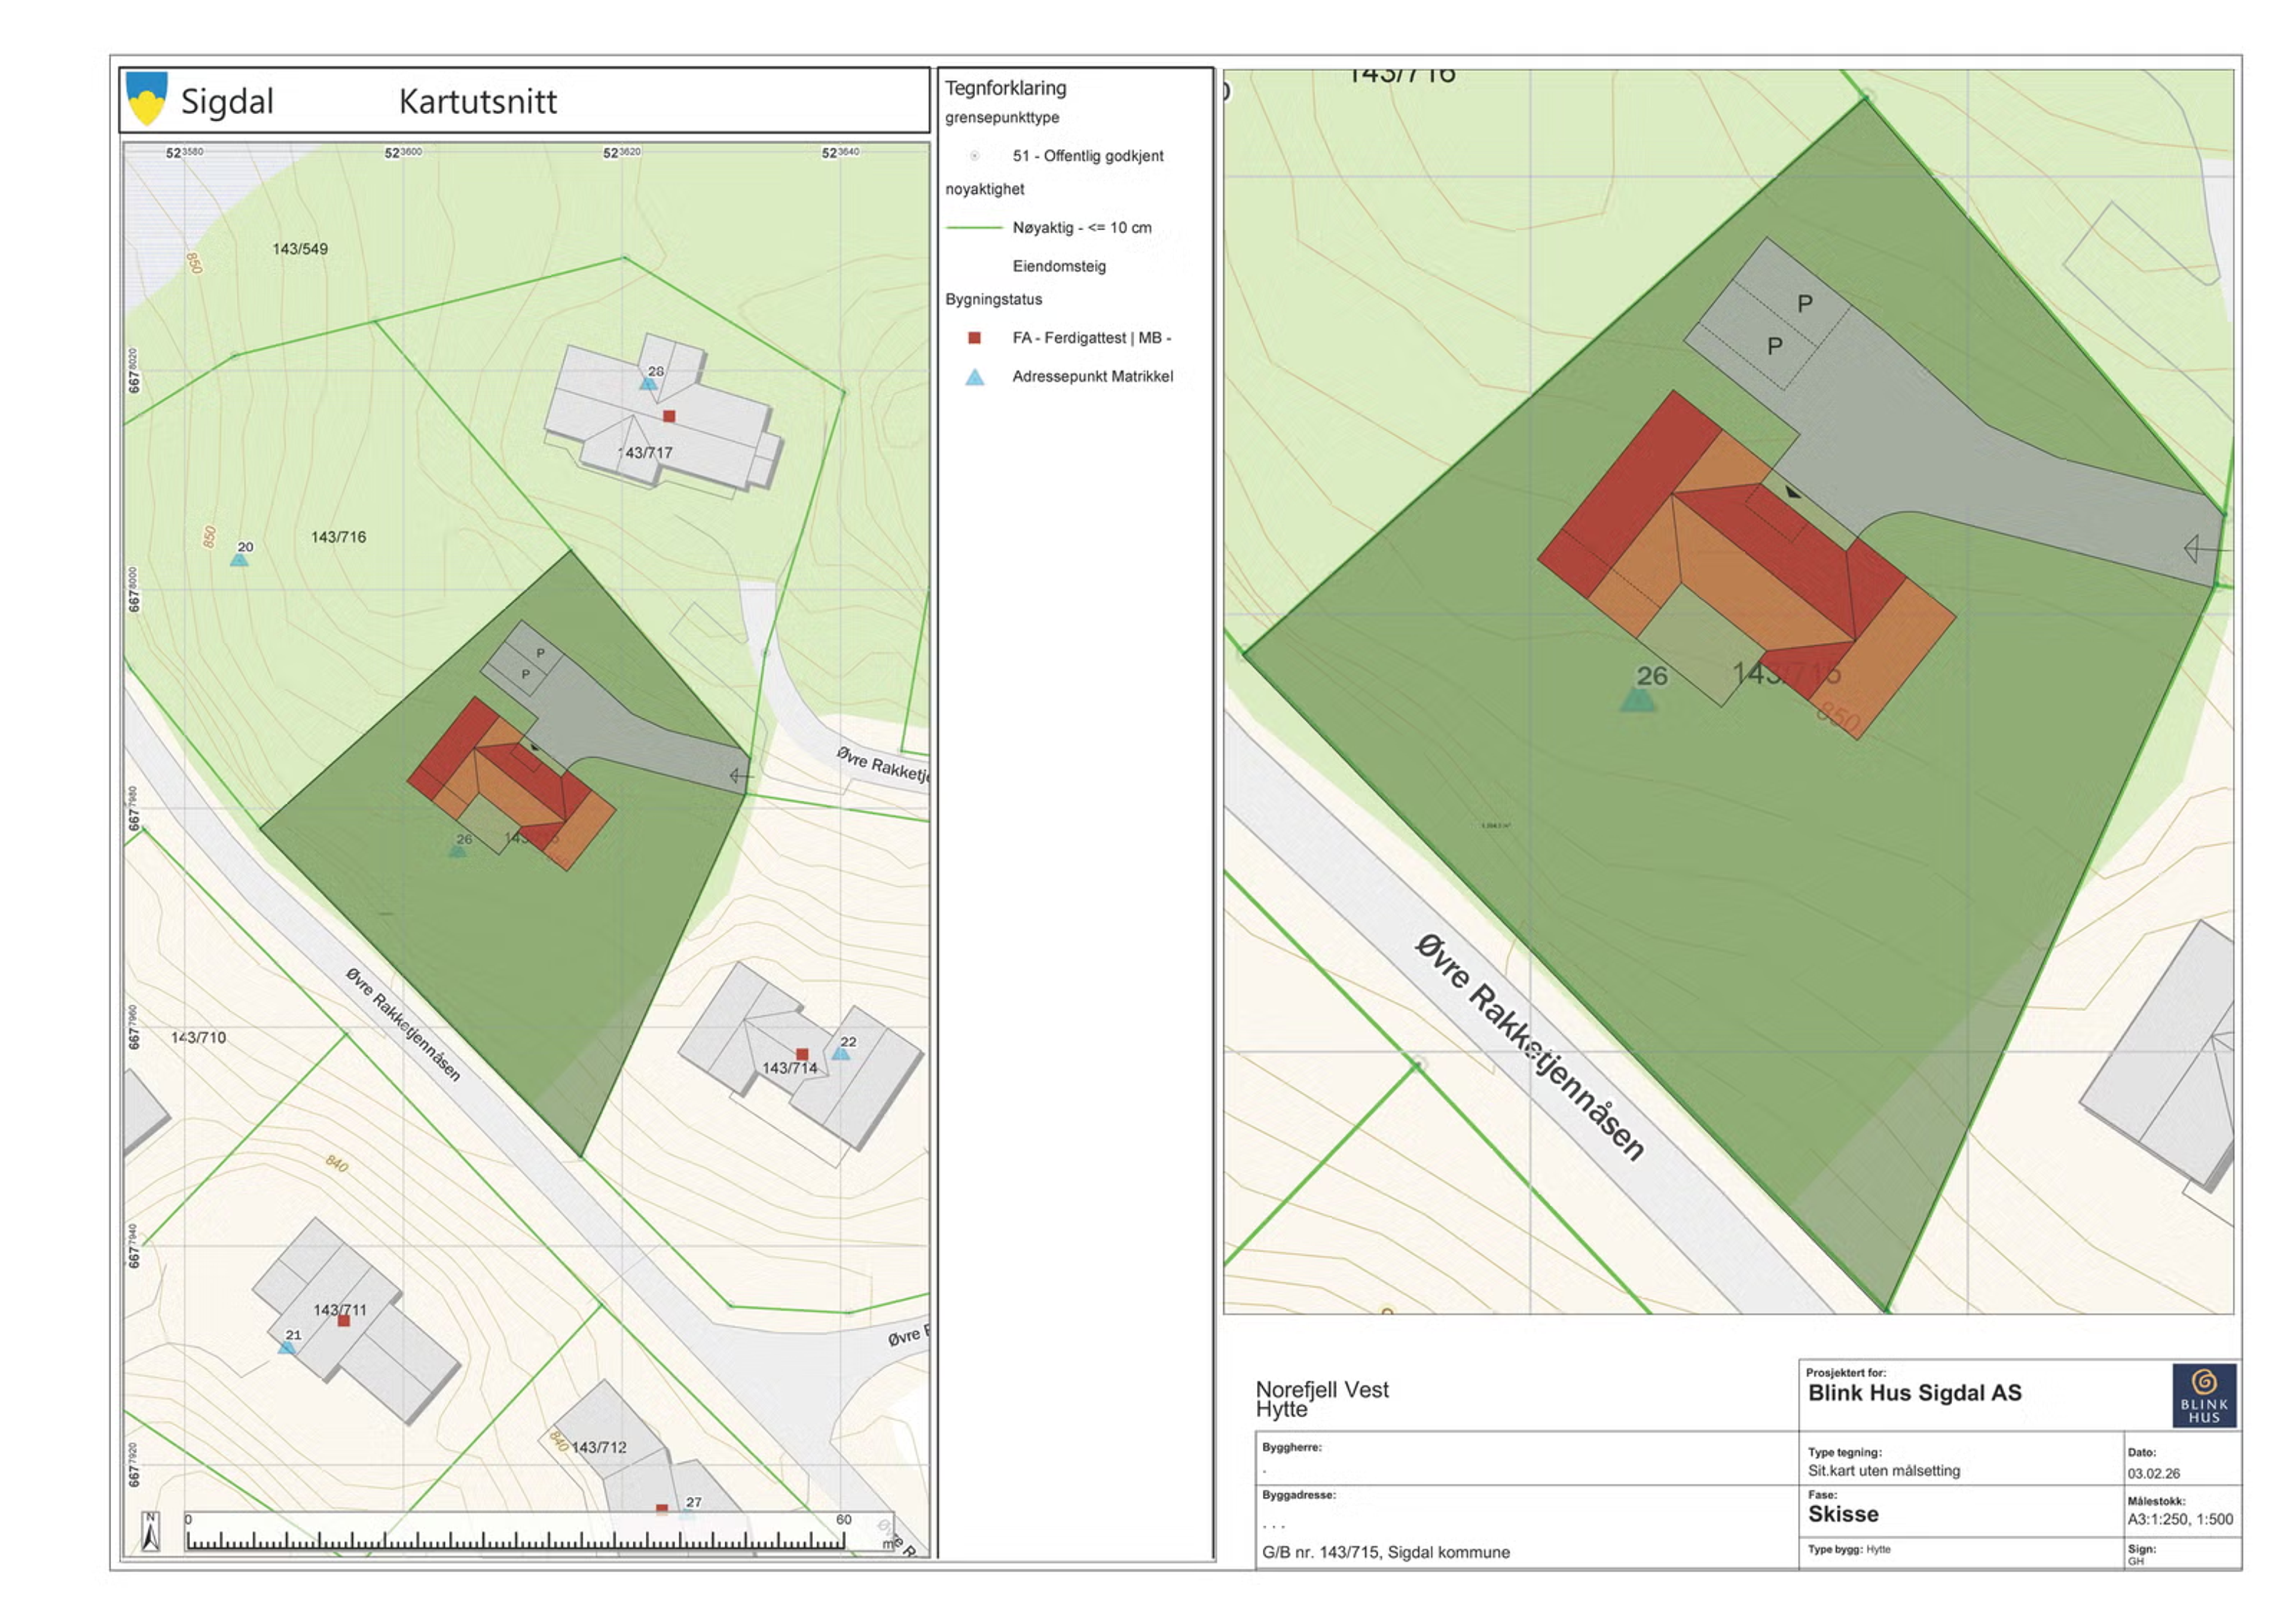The image size is (2296, 1623).
Task: Click the parcel label 143/716 in overview map
Action: (338, 537)
